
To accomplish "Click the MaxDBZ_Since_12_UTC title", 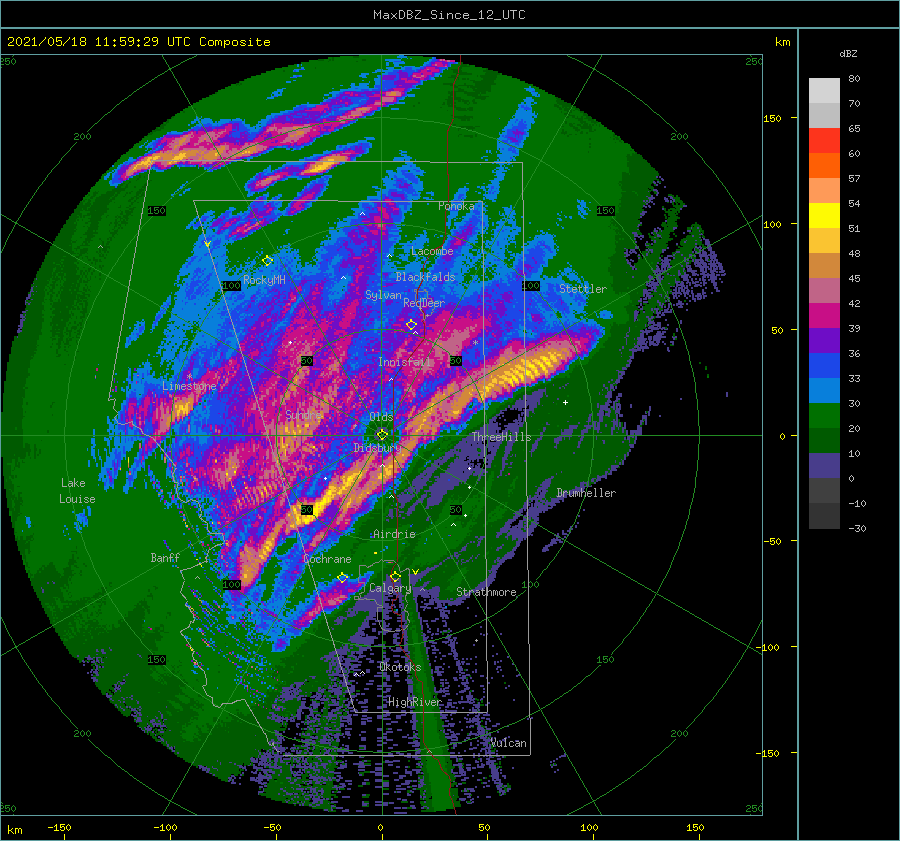I will coord(449,15).
